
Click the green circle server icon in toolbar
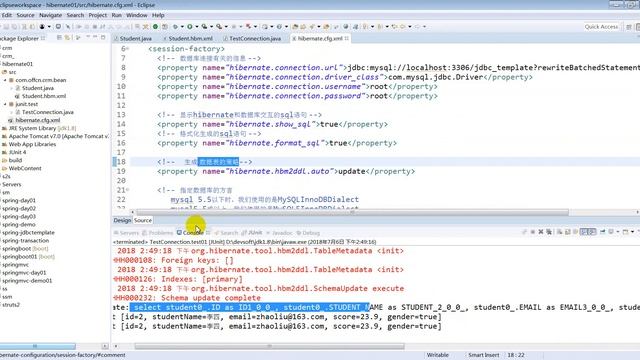(156, 27)
